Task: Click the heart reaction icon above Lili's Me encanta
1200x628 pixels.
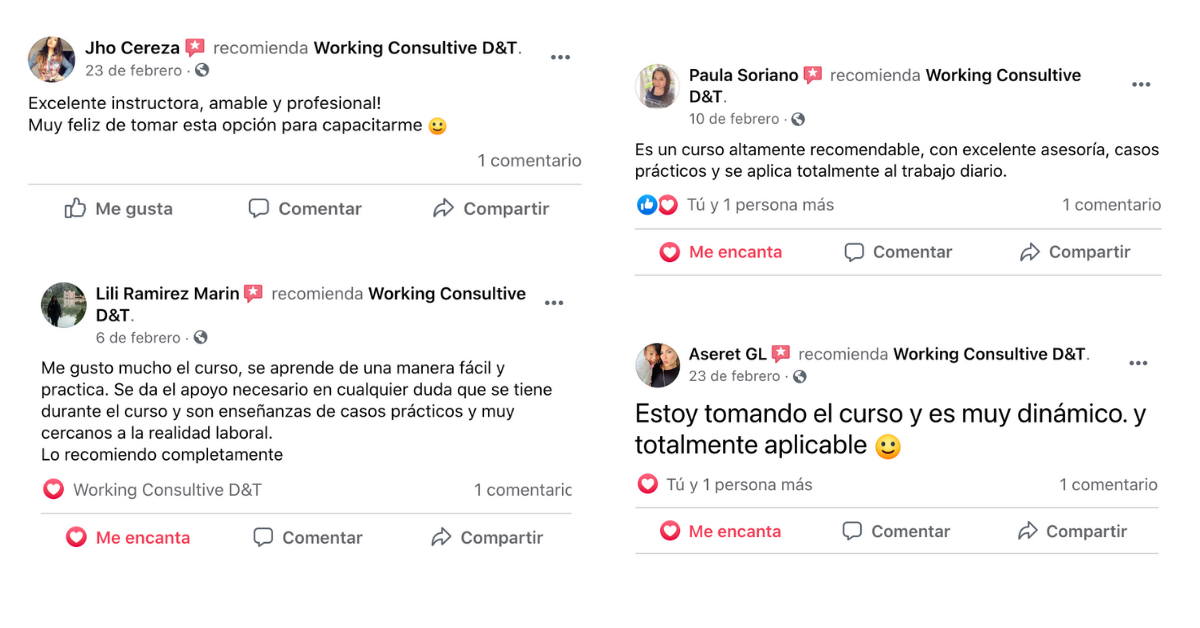Action: click(53, 490)
